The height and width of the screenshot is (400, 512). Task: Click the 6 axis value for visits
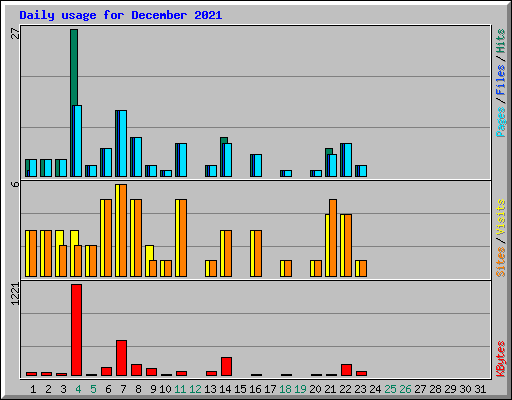click(x=15, y=184)
